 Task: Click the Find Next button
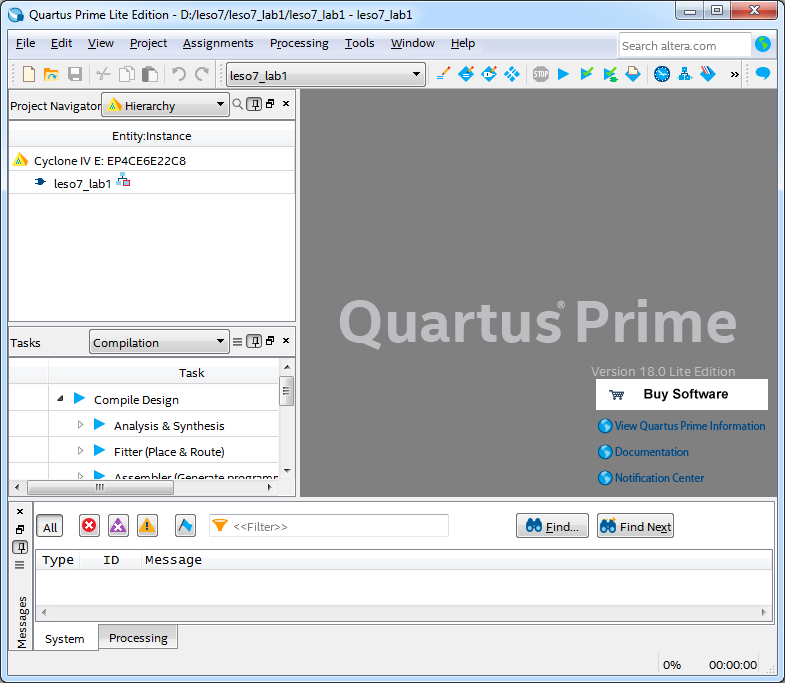click(635, 526)
